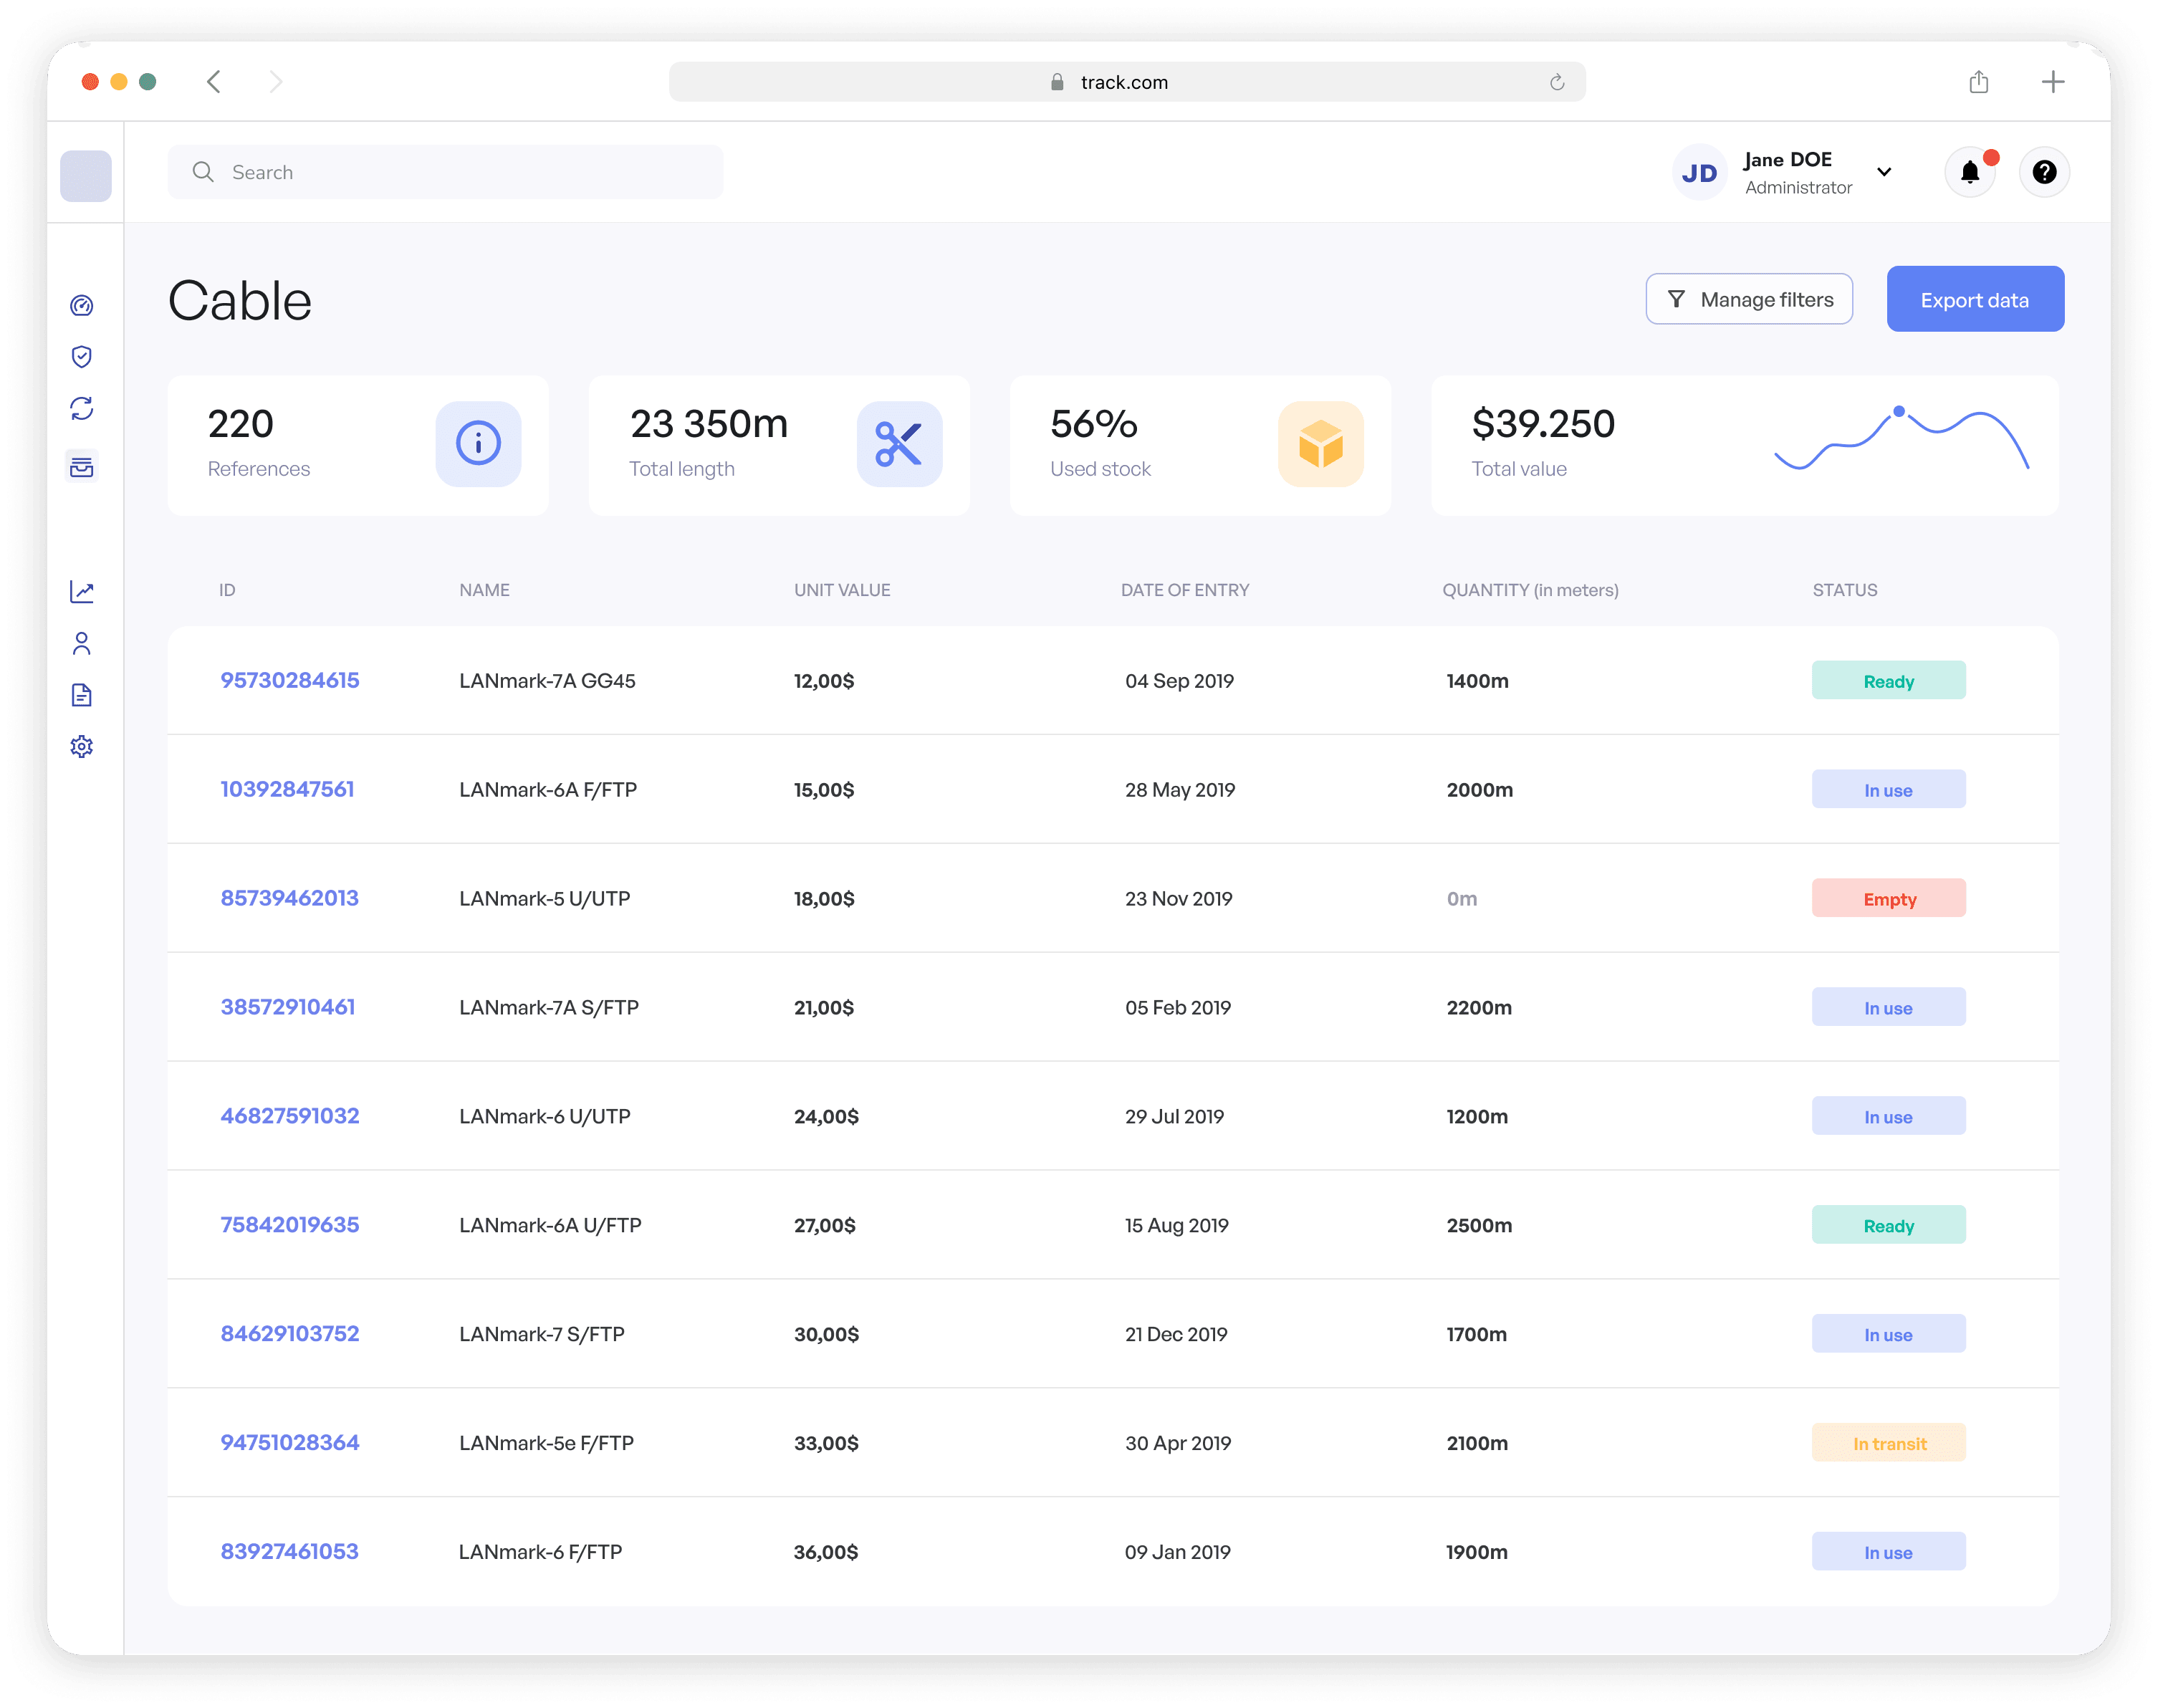Select the inventory box sidebar icon
2158x1708 pixels.
(x=82, y=466)
